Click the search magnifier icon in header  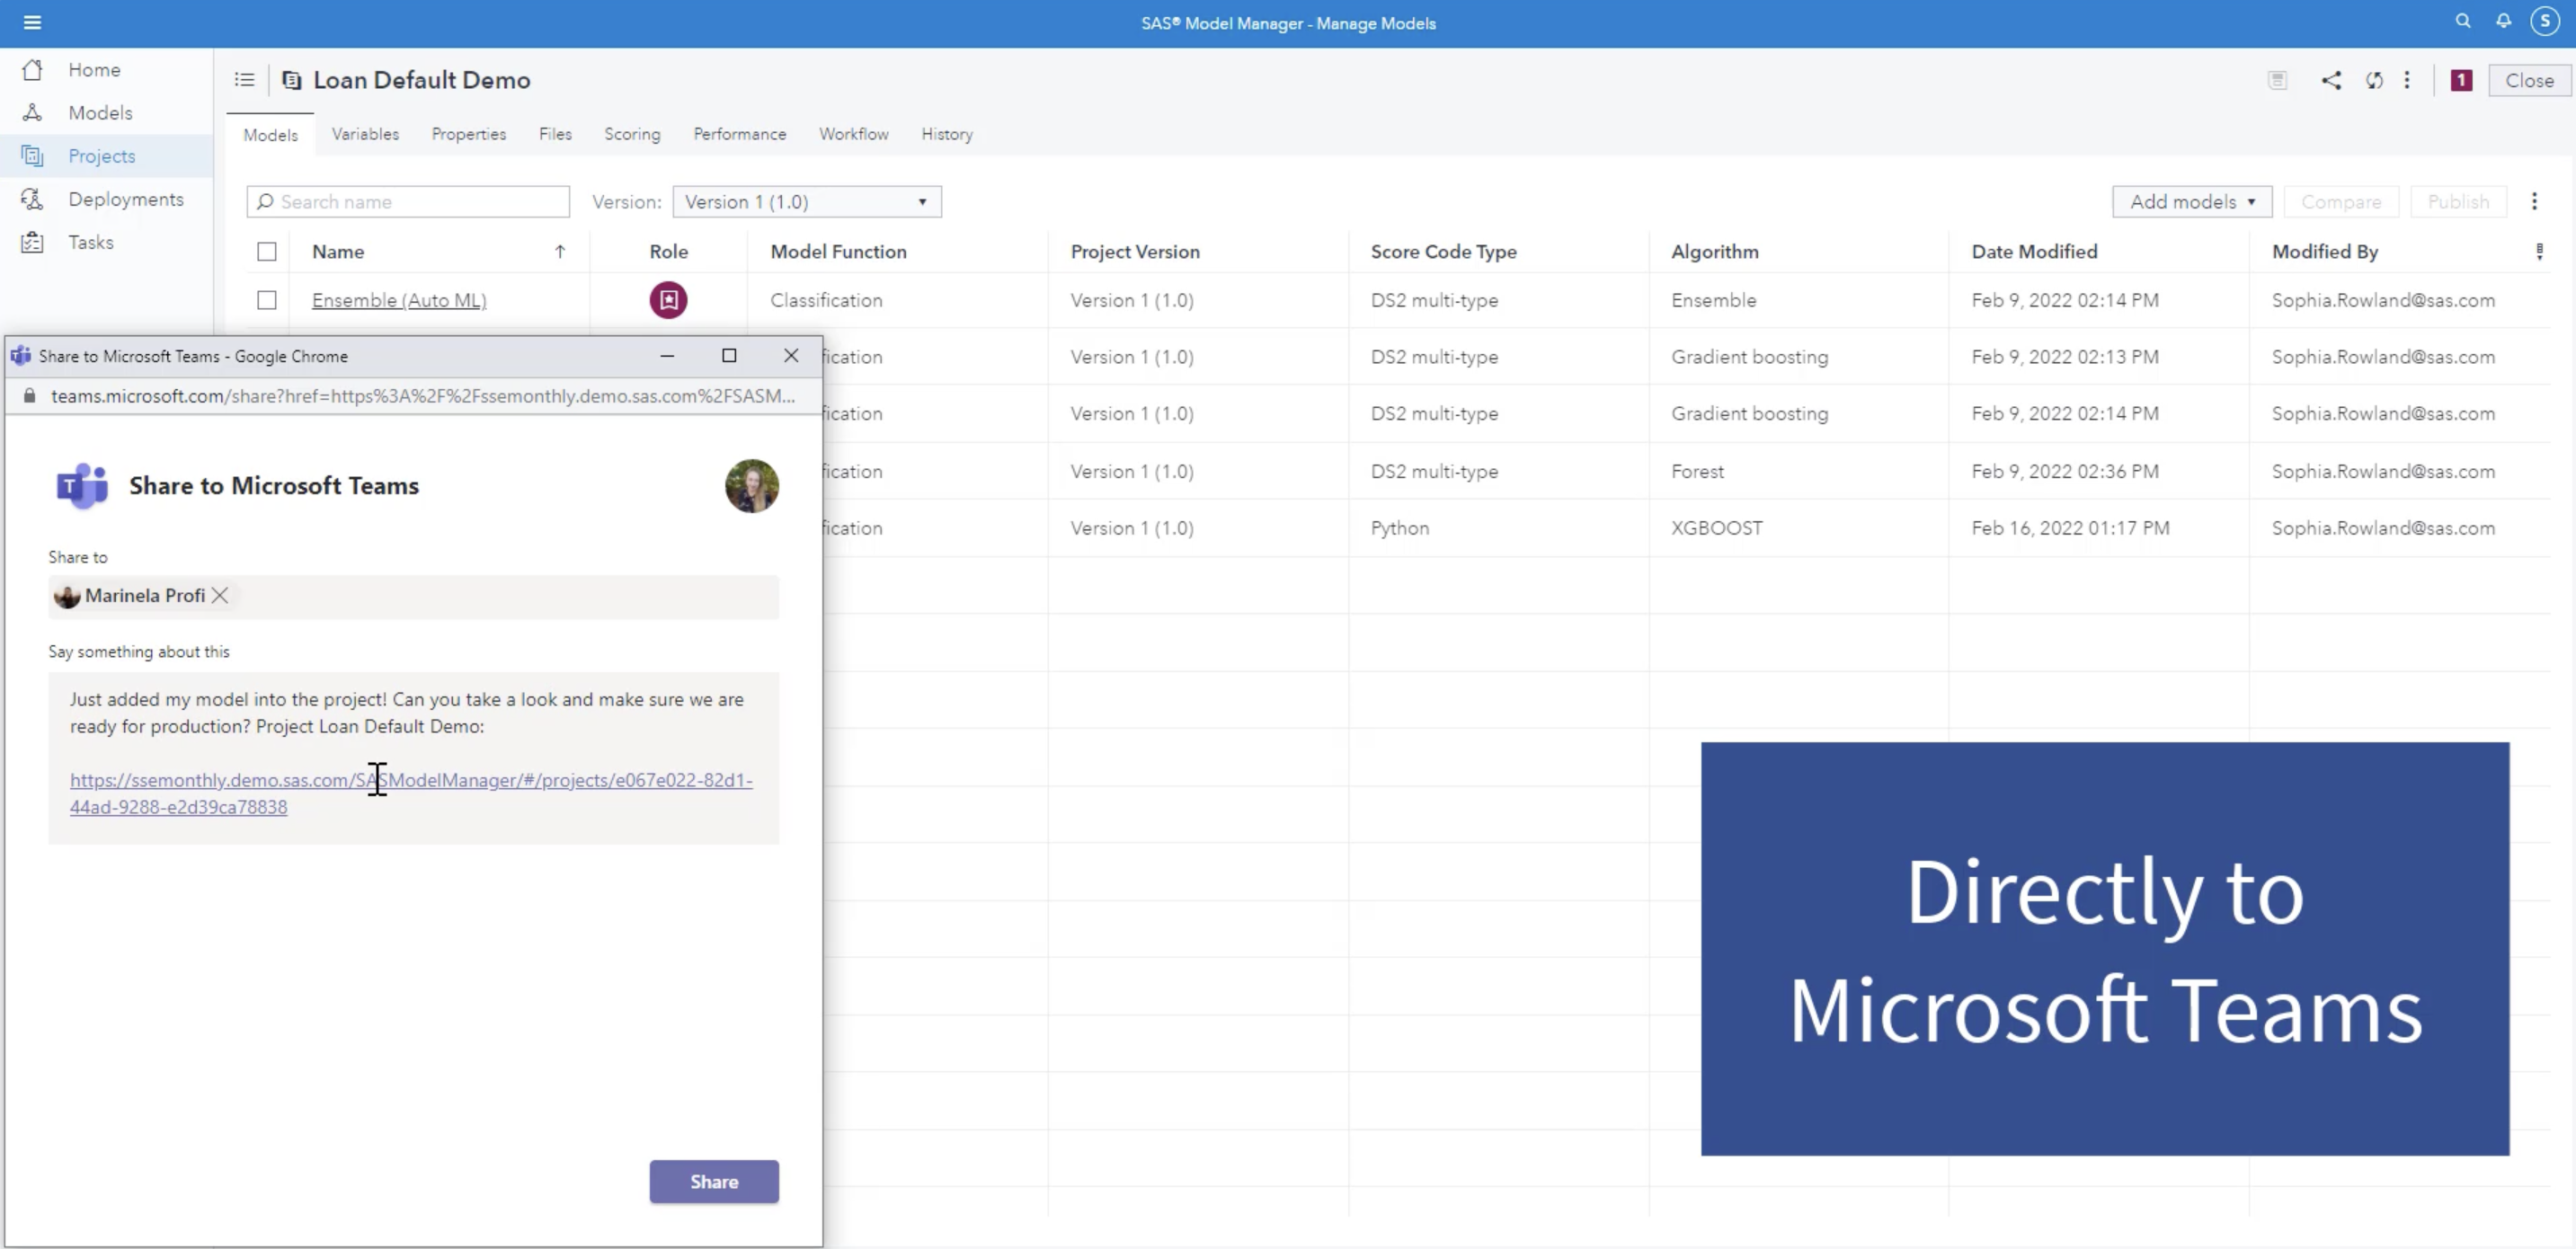[2463, 21]
